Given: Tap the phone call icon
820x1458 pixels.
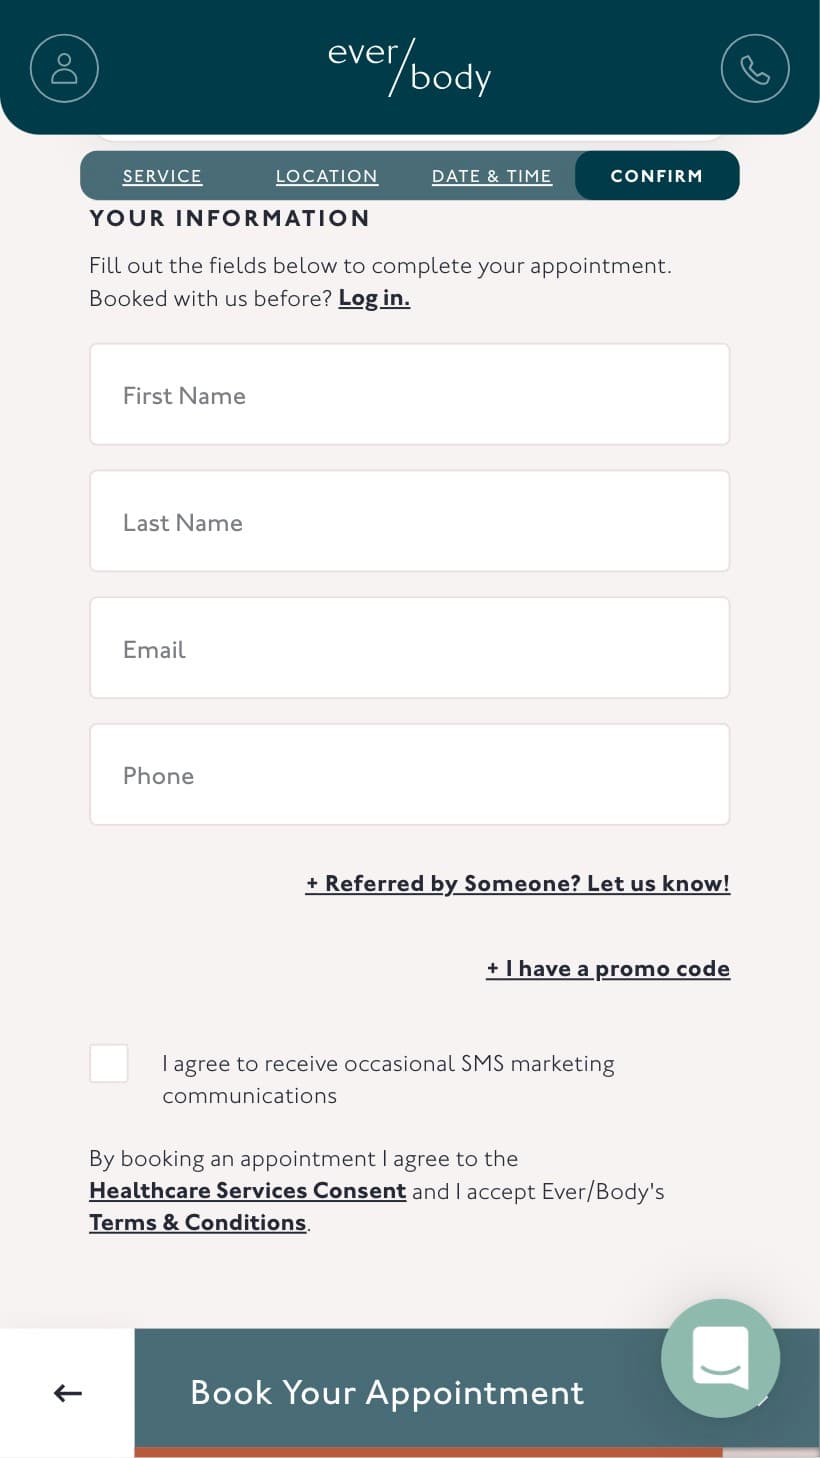Looking at the screenshot, I should pos(755,68).
